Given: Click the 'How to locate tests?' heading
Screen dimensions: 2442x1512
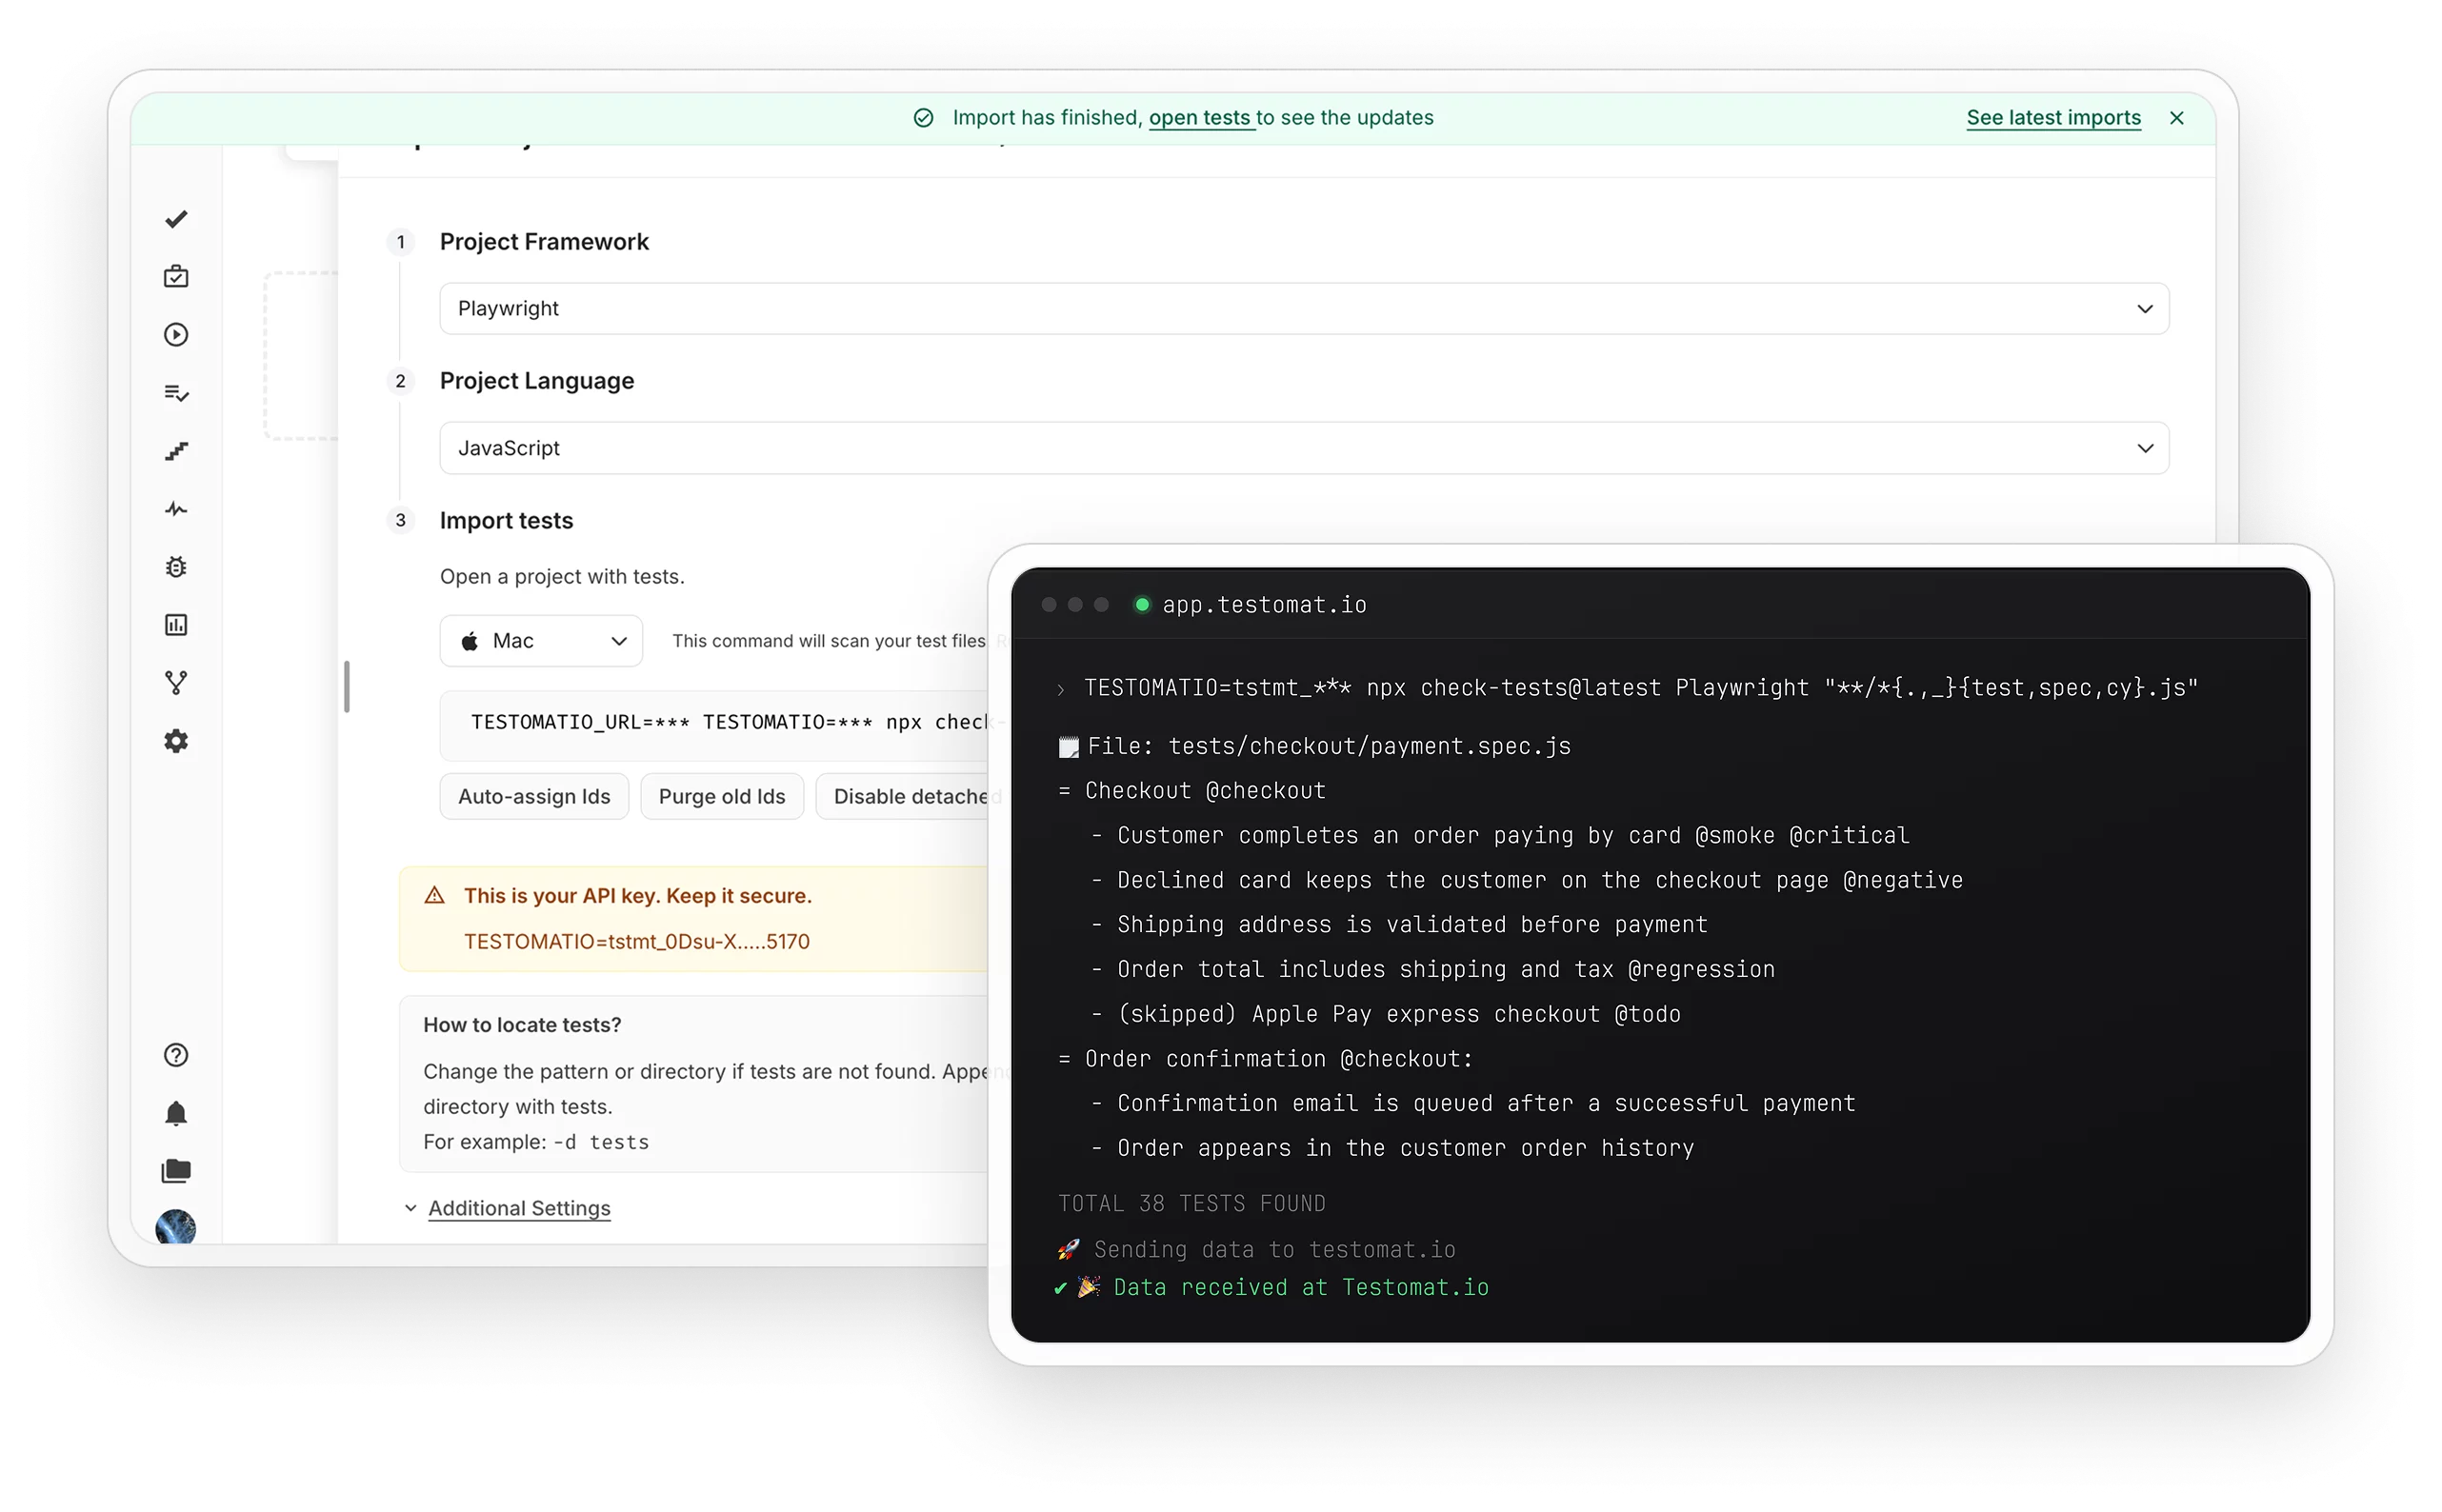Looking at the screenshot, I should click(522, 1025).
